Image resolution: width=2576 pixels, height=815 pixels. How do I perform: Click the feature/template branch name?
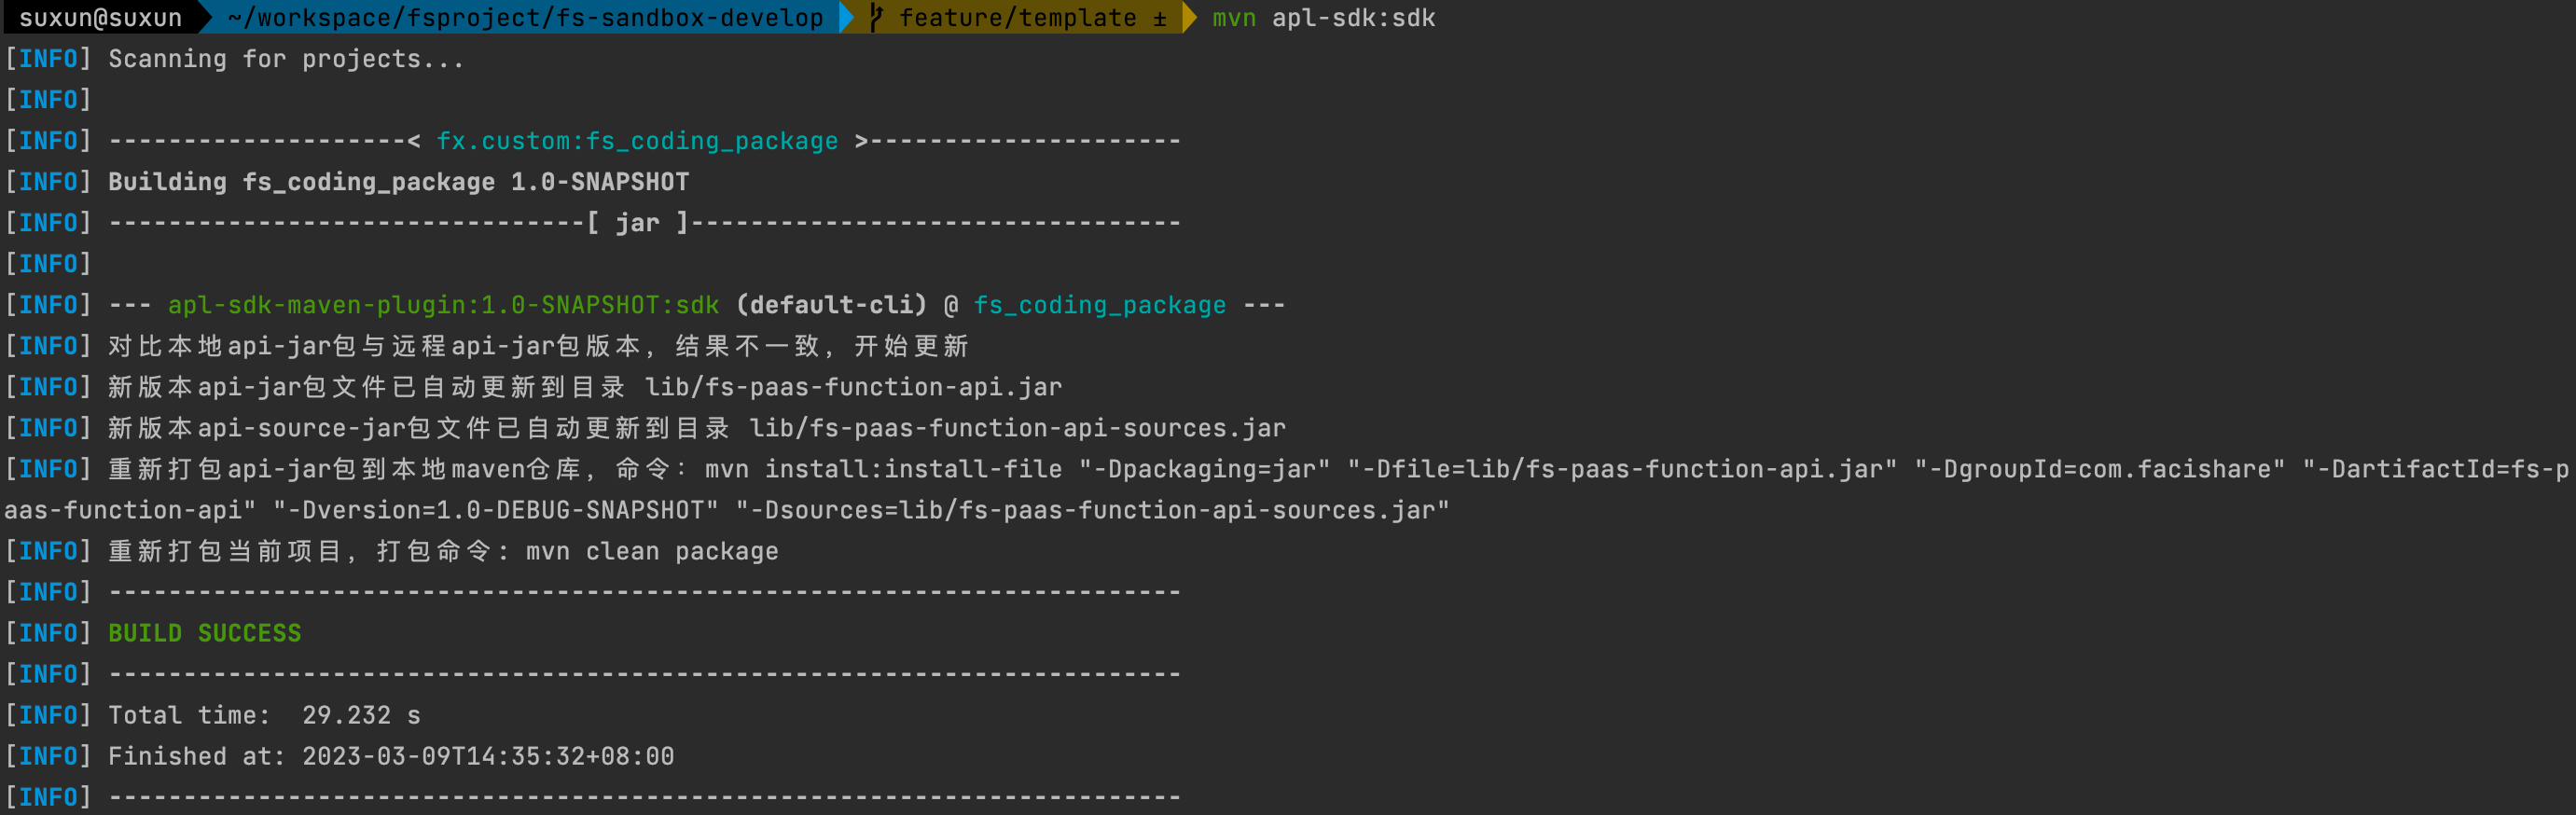point(1017,18)
